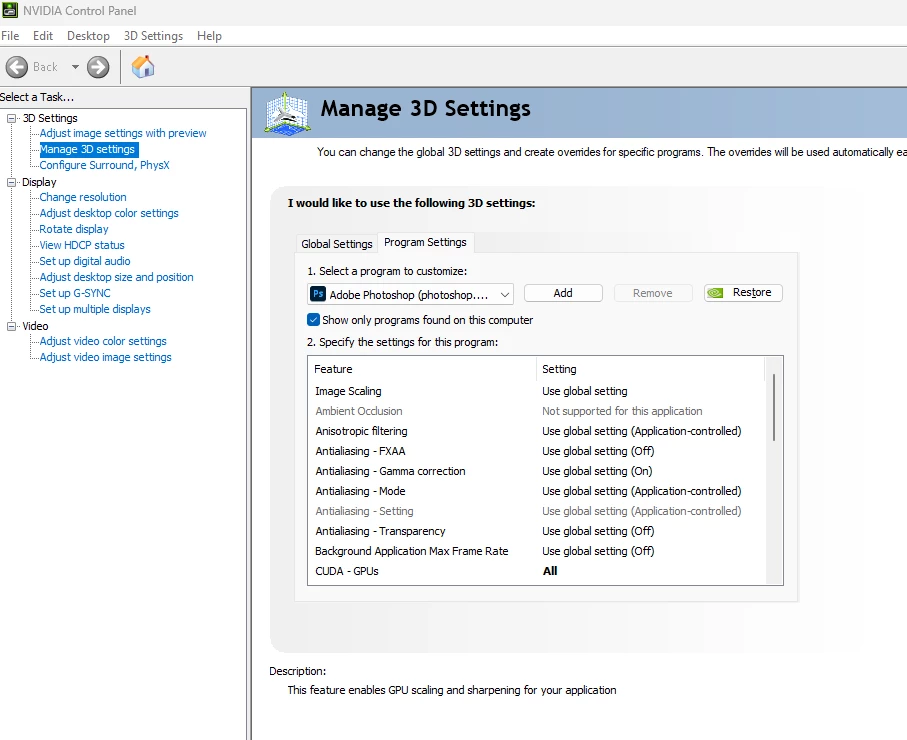Open the Desktop menu
The height and width of the screenshot is (740, 907).
click(x=89, y=36)
